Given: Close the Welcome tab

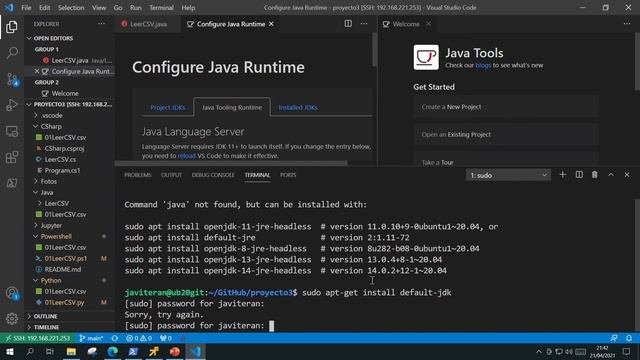Looking at the screenshot, I should point(428,24).
